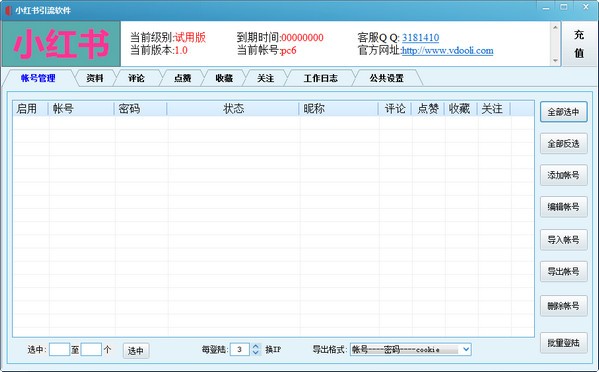The image size is (599, 372).
Task: Open the customer service QQ 3181410 link
Action: click(x=420, y=37)
